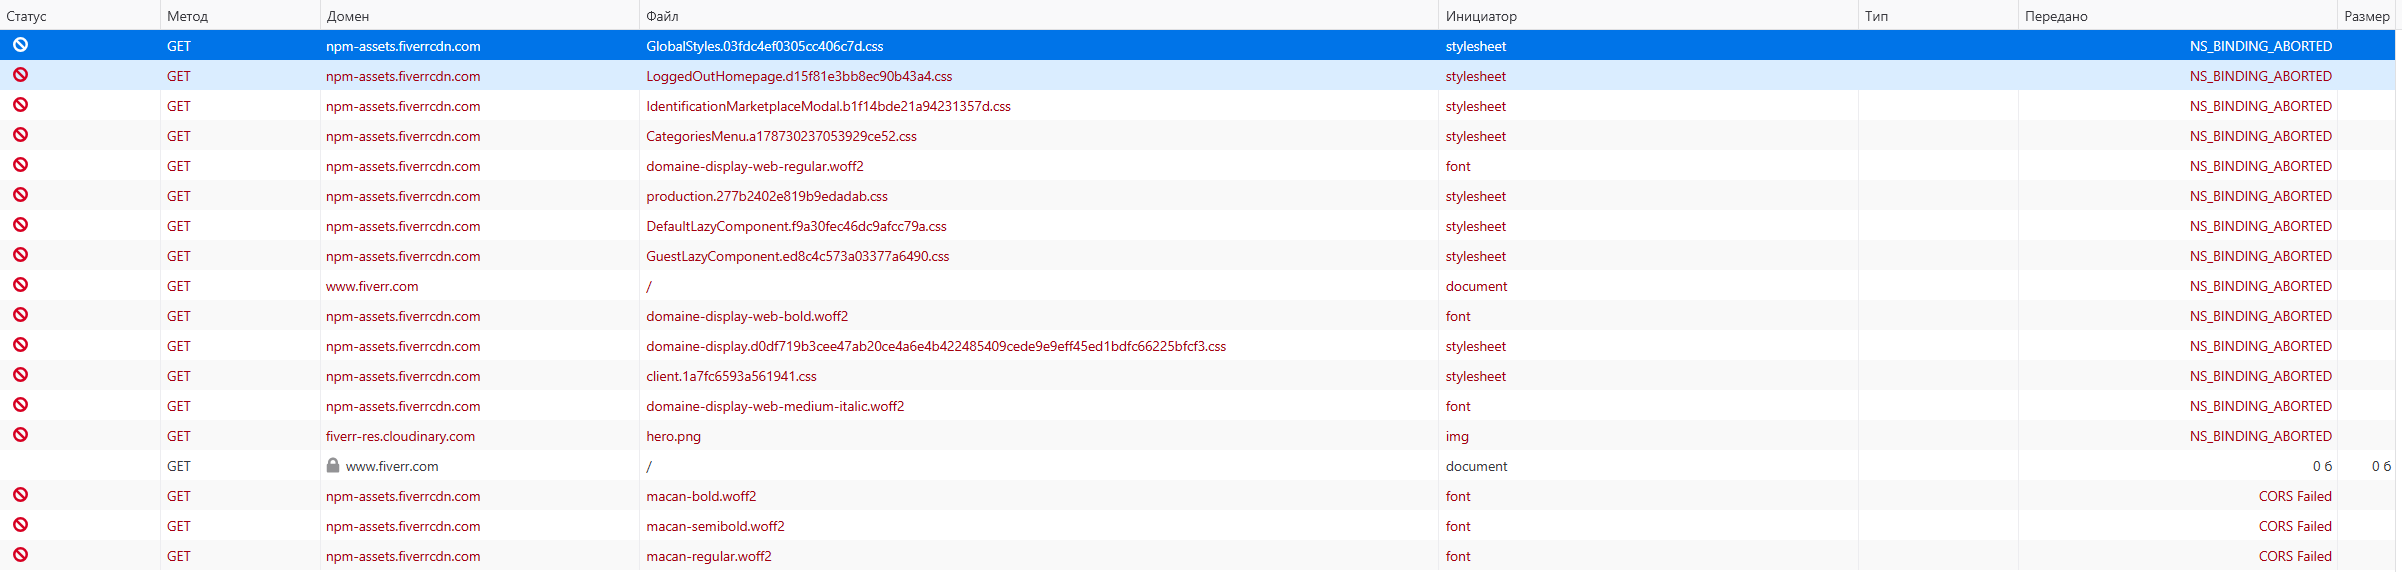Sort by Инициатор column header
Image resolution: width=2402 pixels, height=572 pixels.
point(1480,16)
